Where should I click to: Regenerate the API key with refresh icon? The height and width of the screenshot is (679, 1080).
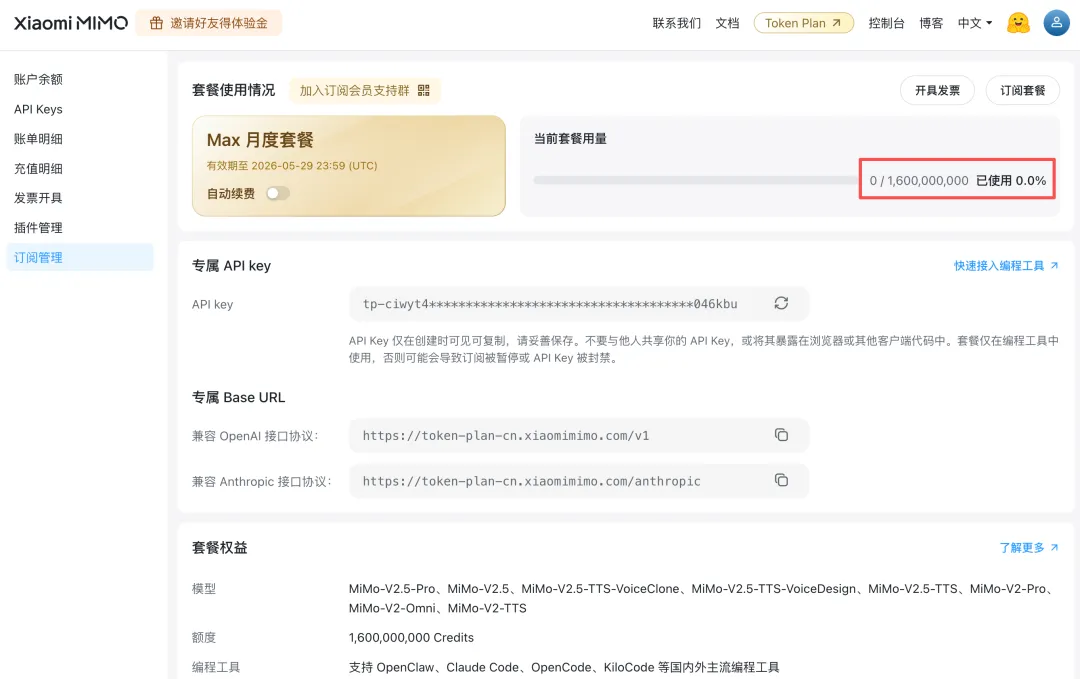(781, 303)
